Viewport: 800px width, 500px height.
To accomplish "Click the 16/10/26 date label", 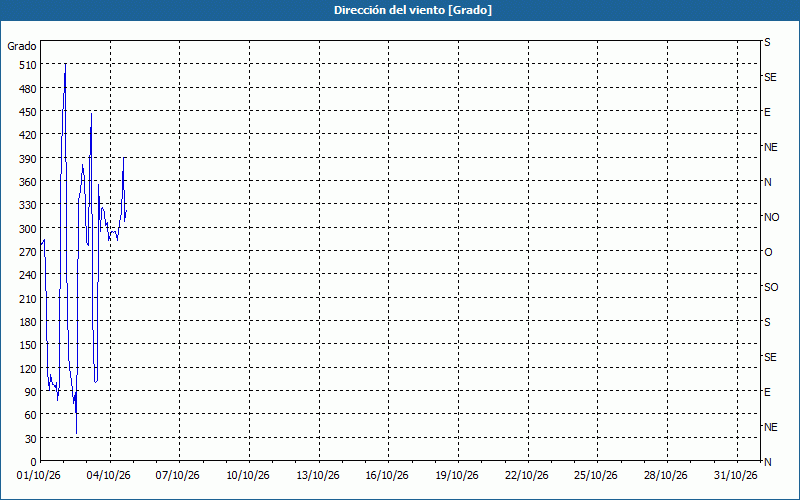I will pyautogui.click(x=387, y=476).
